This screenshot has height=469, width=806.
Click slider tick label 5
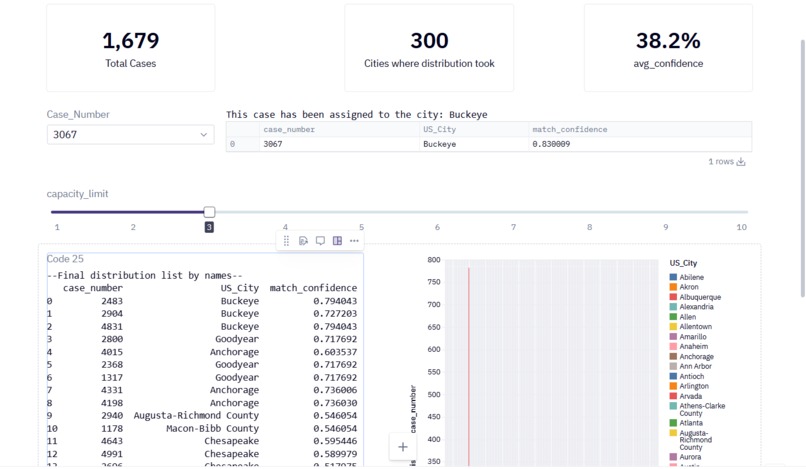[x=361, y=227]
